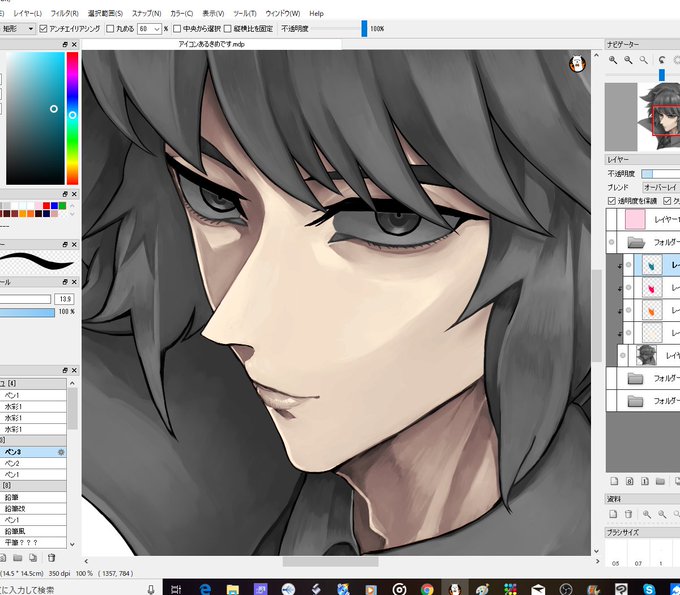Click the canvas vertical scroll-up arrow
Image resolution: width=680 pixels, height=595 pixels.
596,56
